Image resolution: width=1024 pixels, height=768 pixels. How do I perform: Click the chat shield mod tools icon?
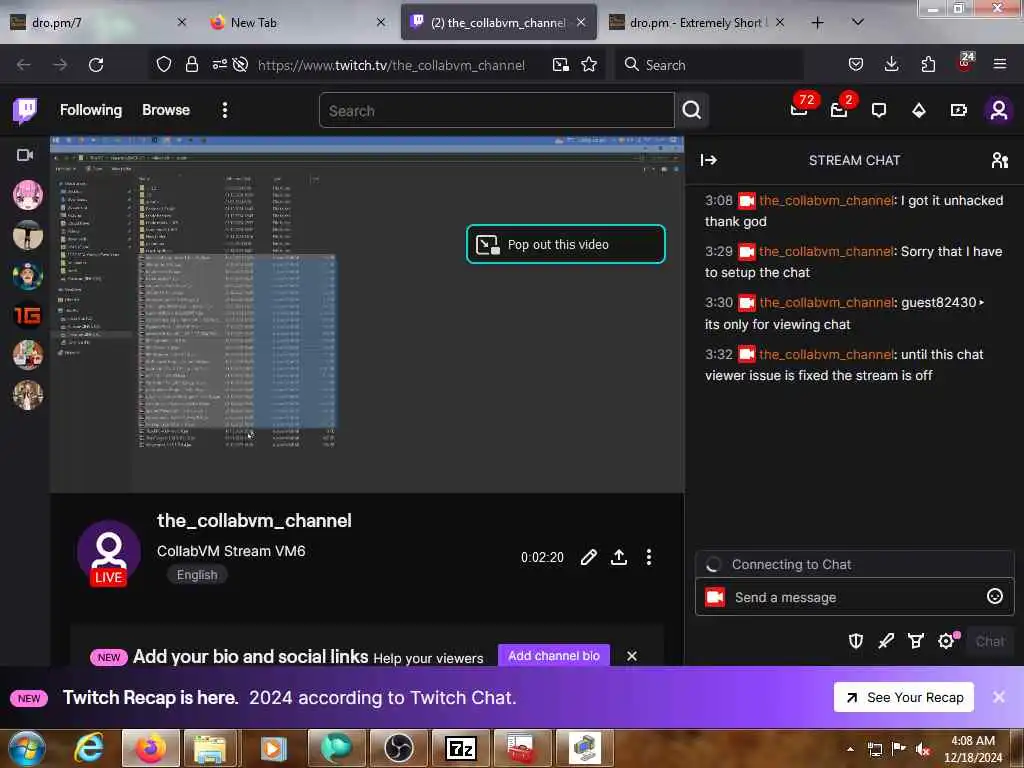tap(856, 641)
